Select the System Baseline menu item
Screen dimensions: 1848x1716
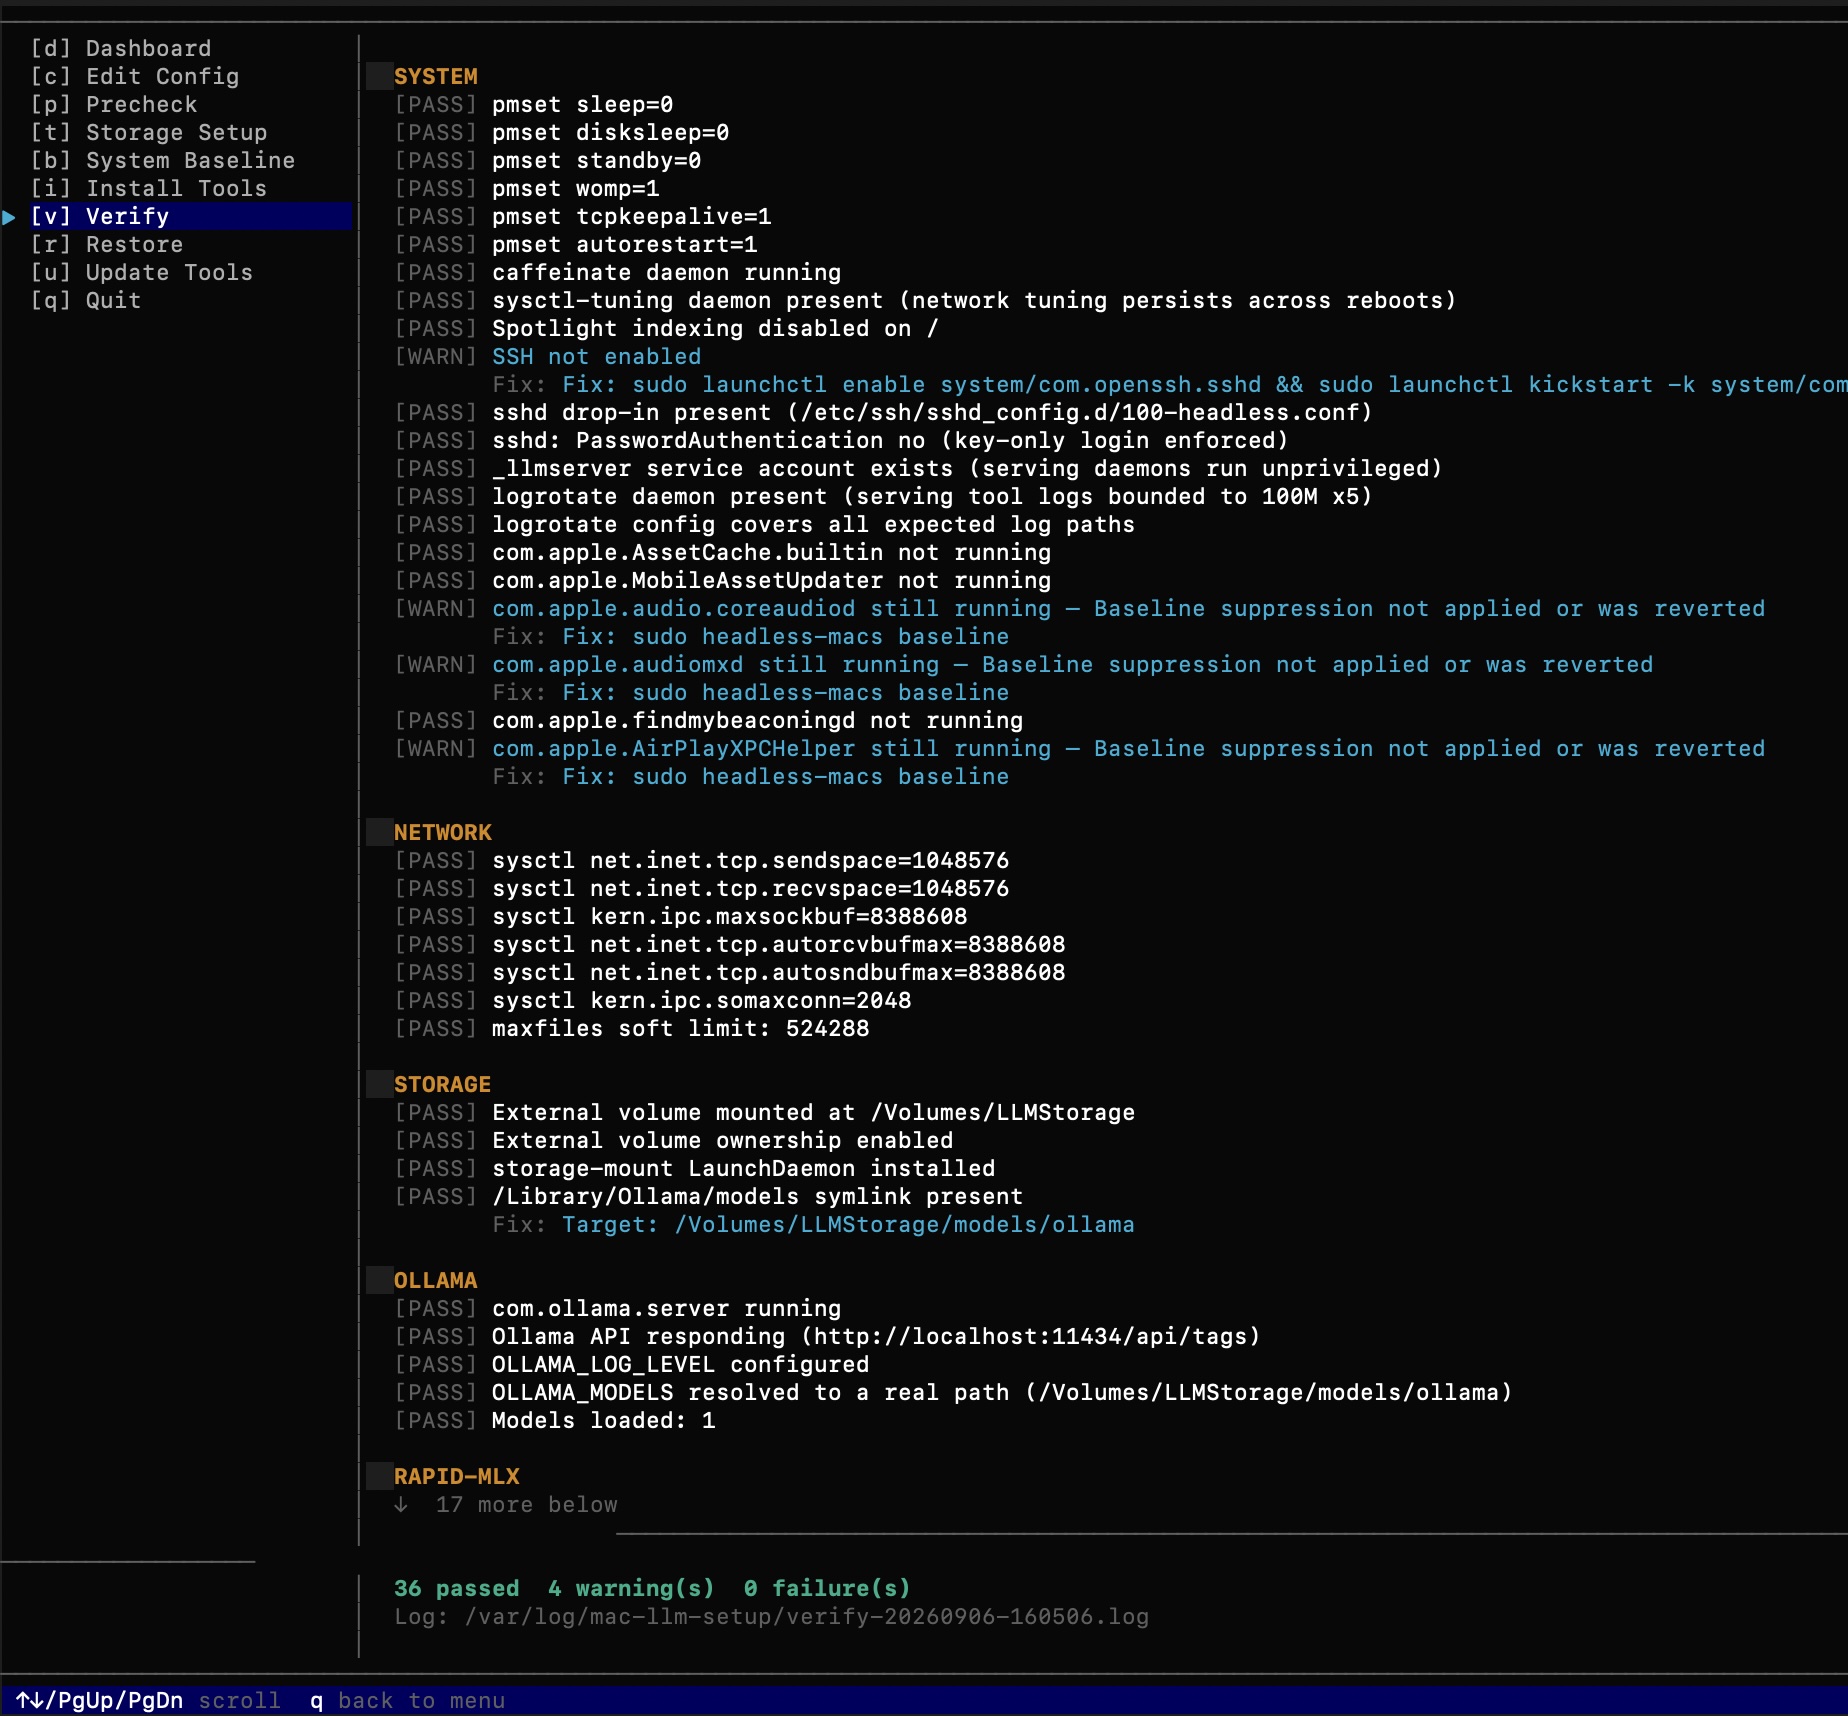163,160
